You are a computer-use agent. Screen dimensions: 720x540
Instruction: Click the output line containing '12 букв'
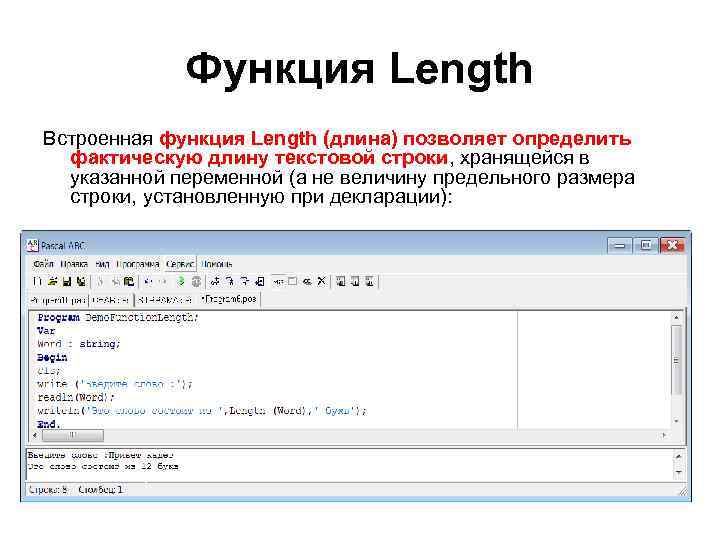click(x=103, y=467)
